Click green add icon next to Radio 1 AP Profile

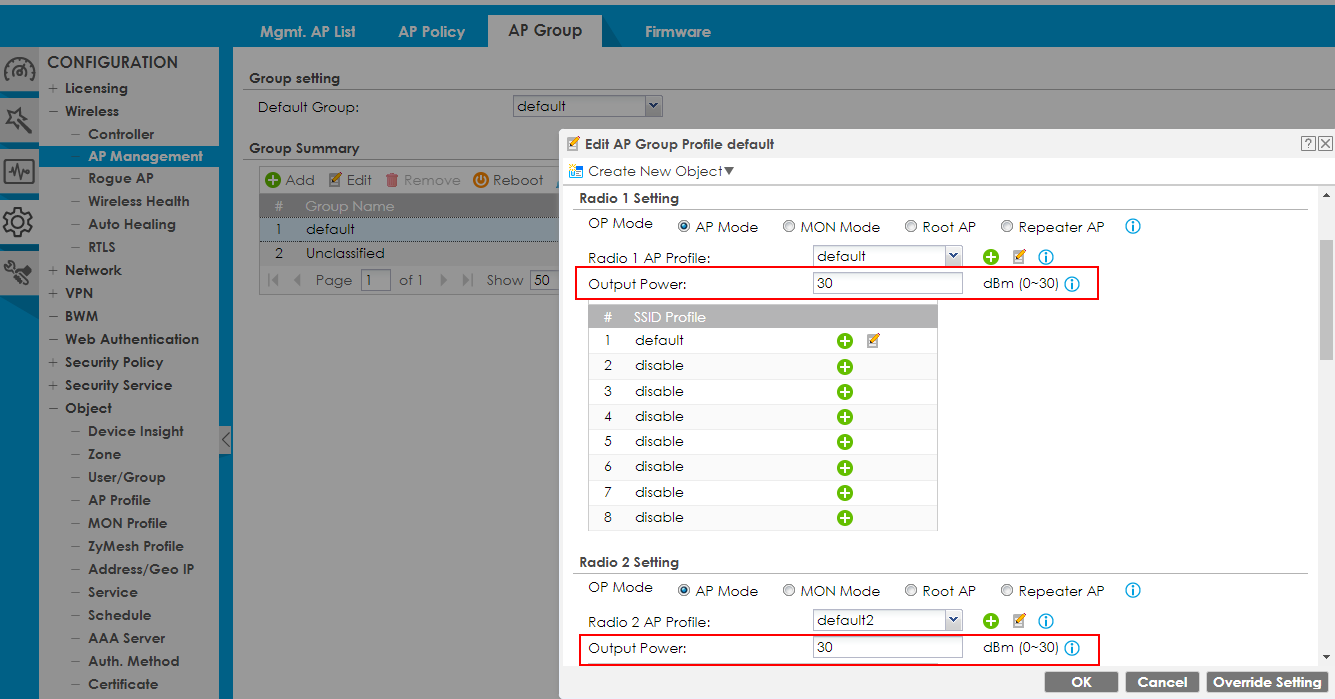(x=991, y=257)
